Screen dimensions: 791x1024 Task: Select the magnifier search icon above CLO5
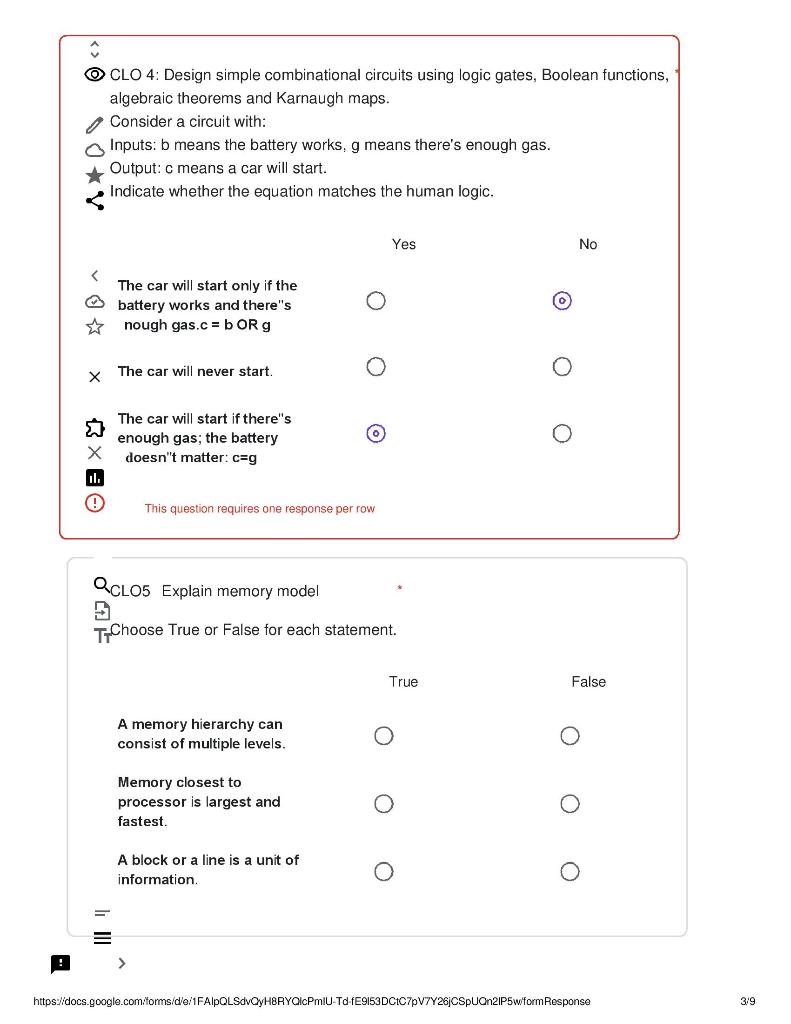coord(101,583)
